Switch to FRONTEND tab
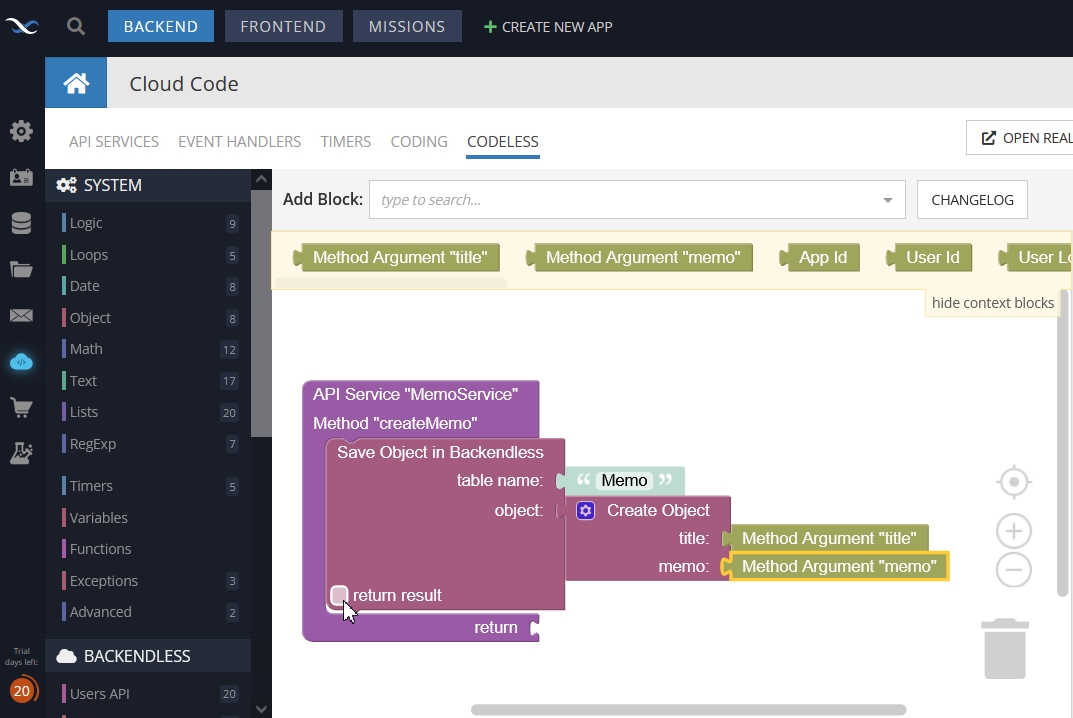This screenshot has height=718, width=1073. click(283, 26)
